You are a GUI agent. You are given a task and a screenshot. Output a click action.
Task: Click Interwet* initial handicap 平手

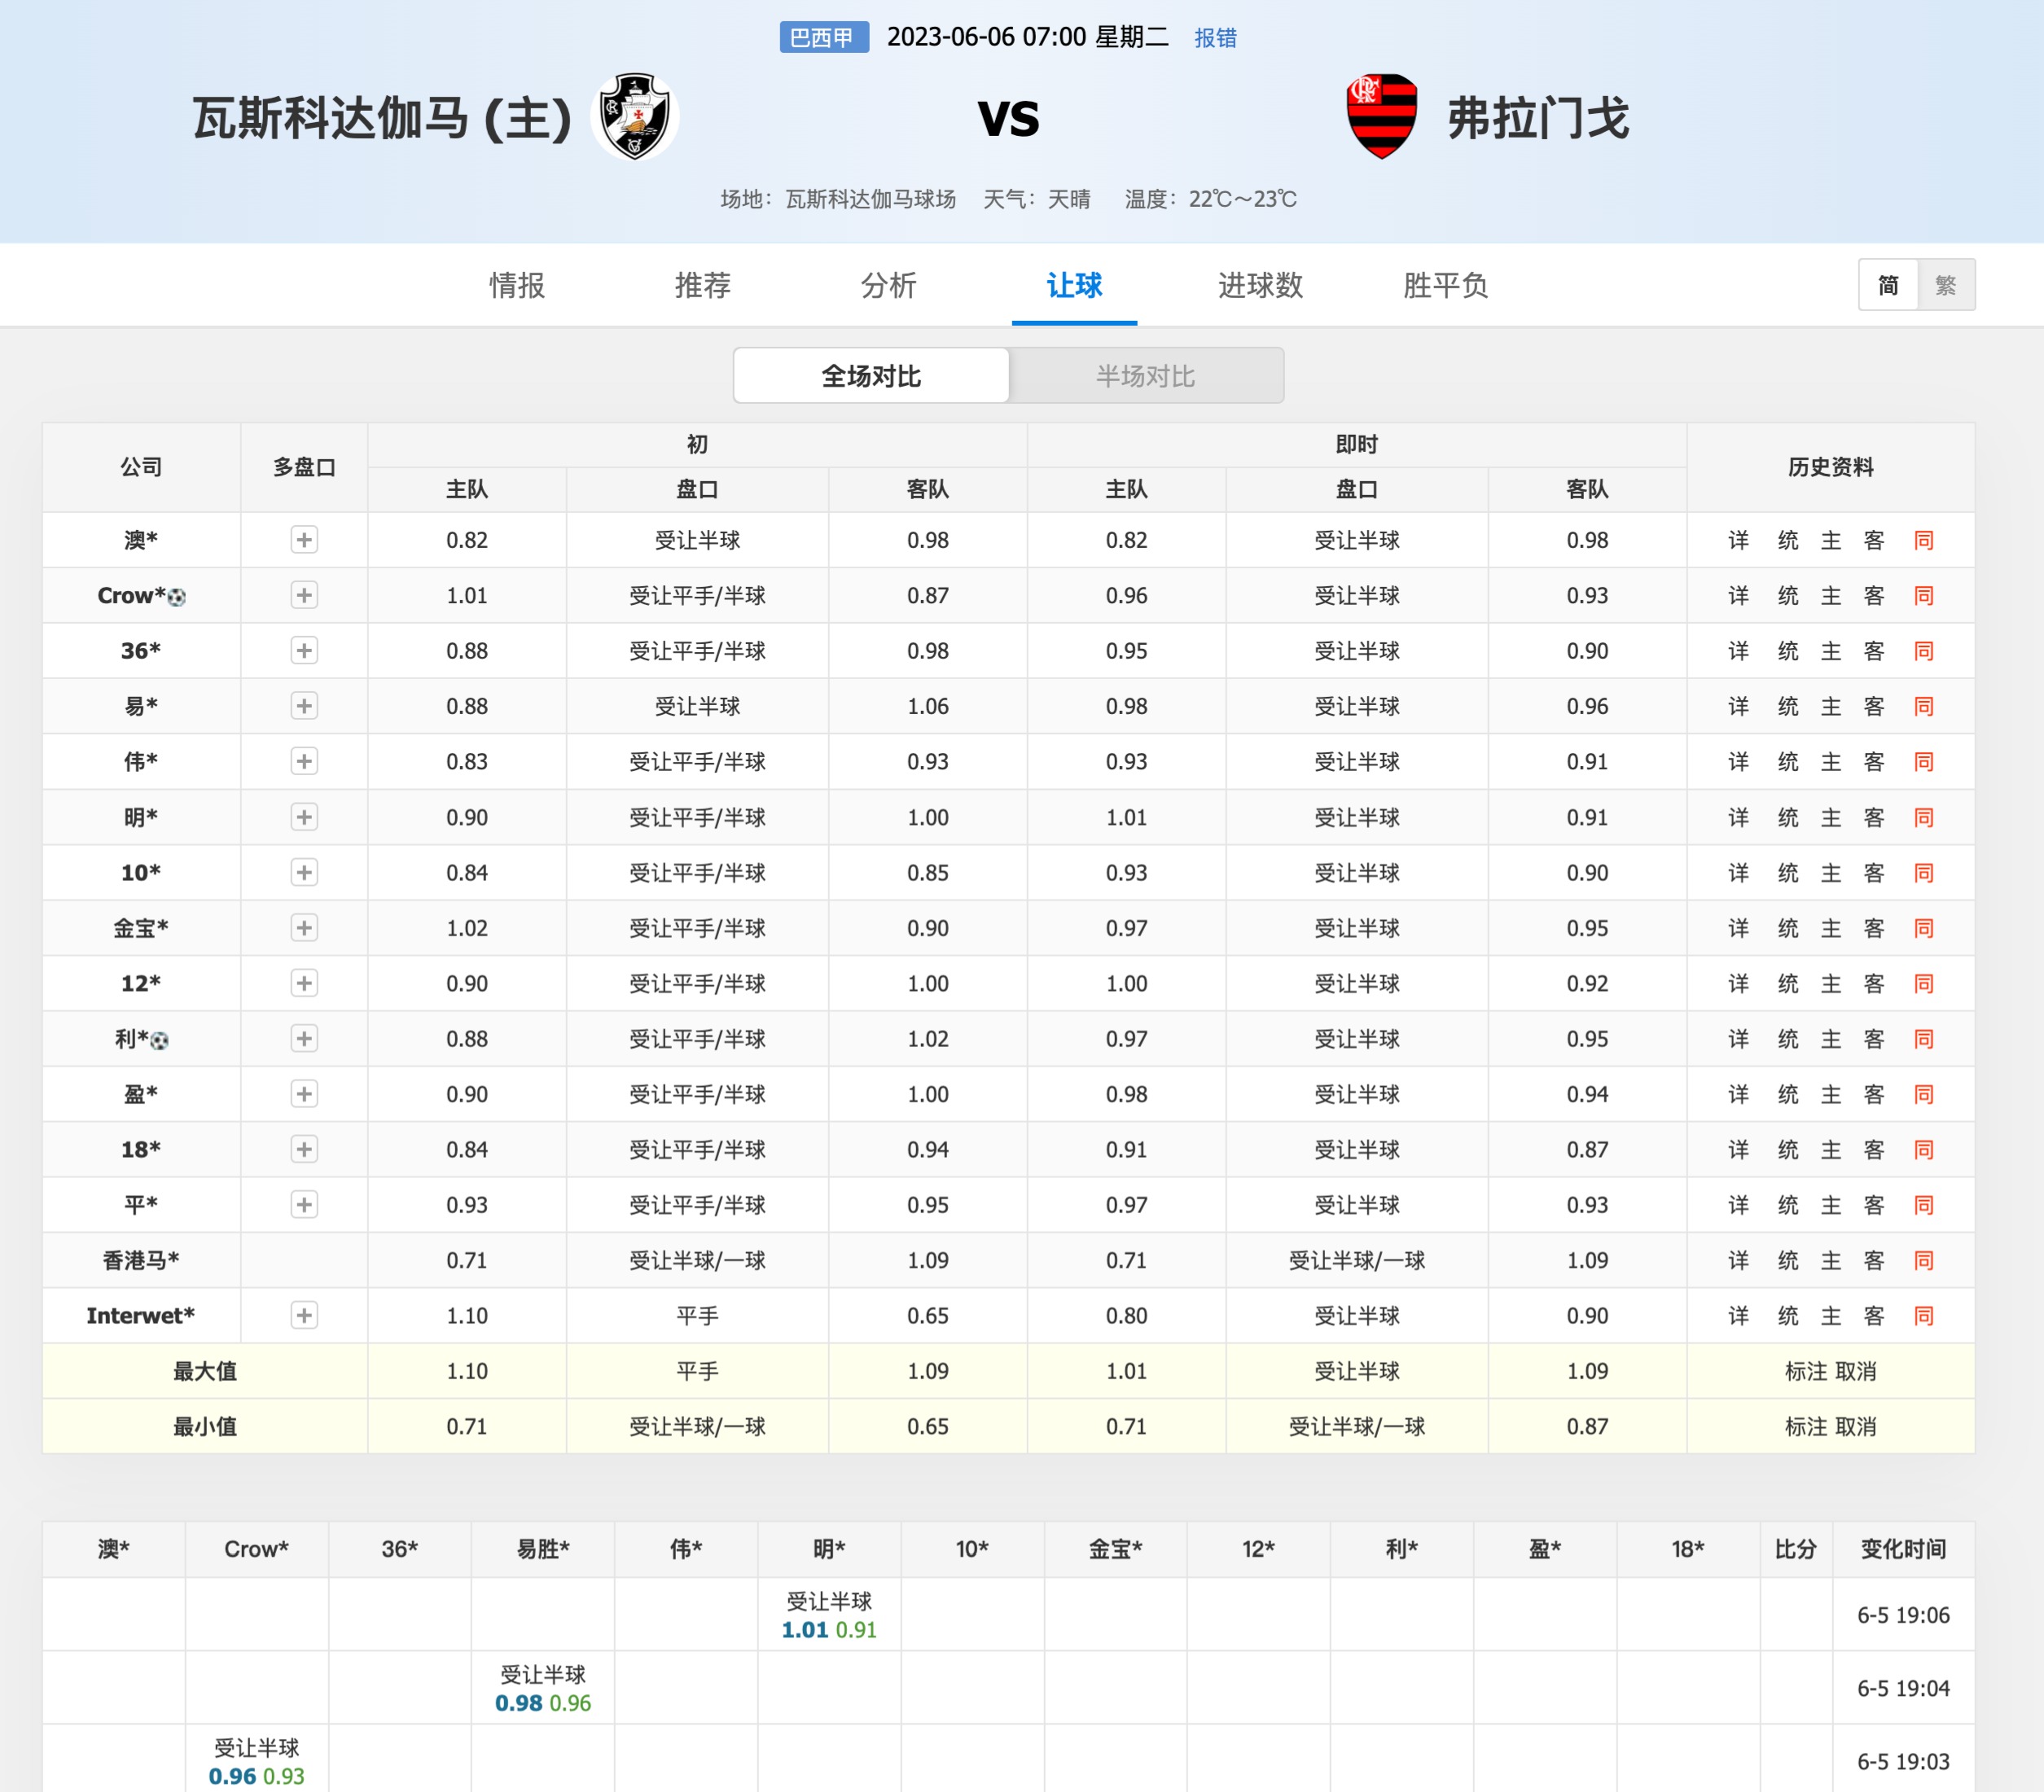click(697, 1315)
